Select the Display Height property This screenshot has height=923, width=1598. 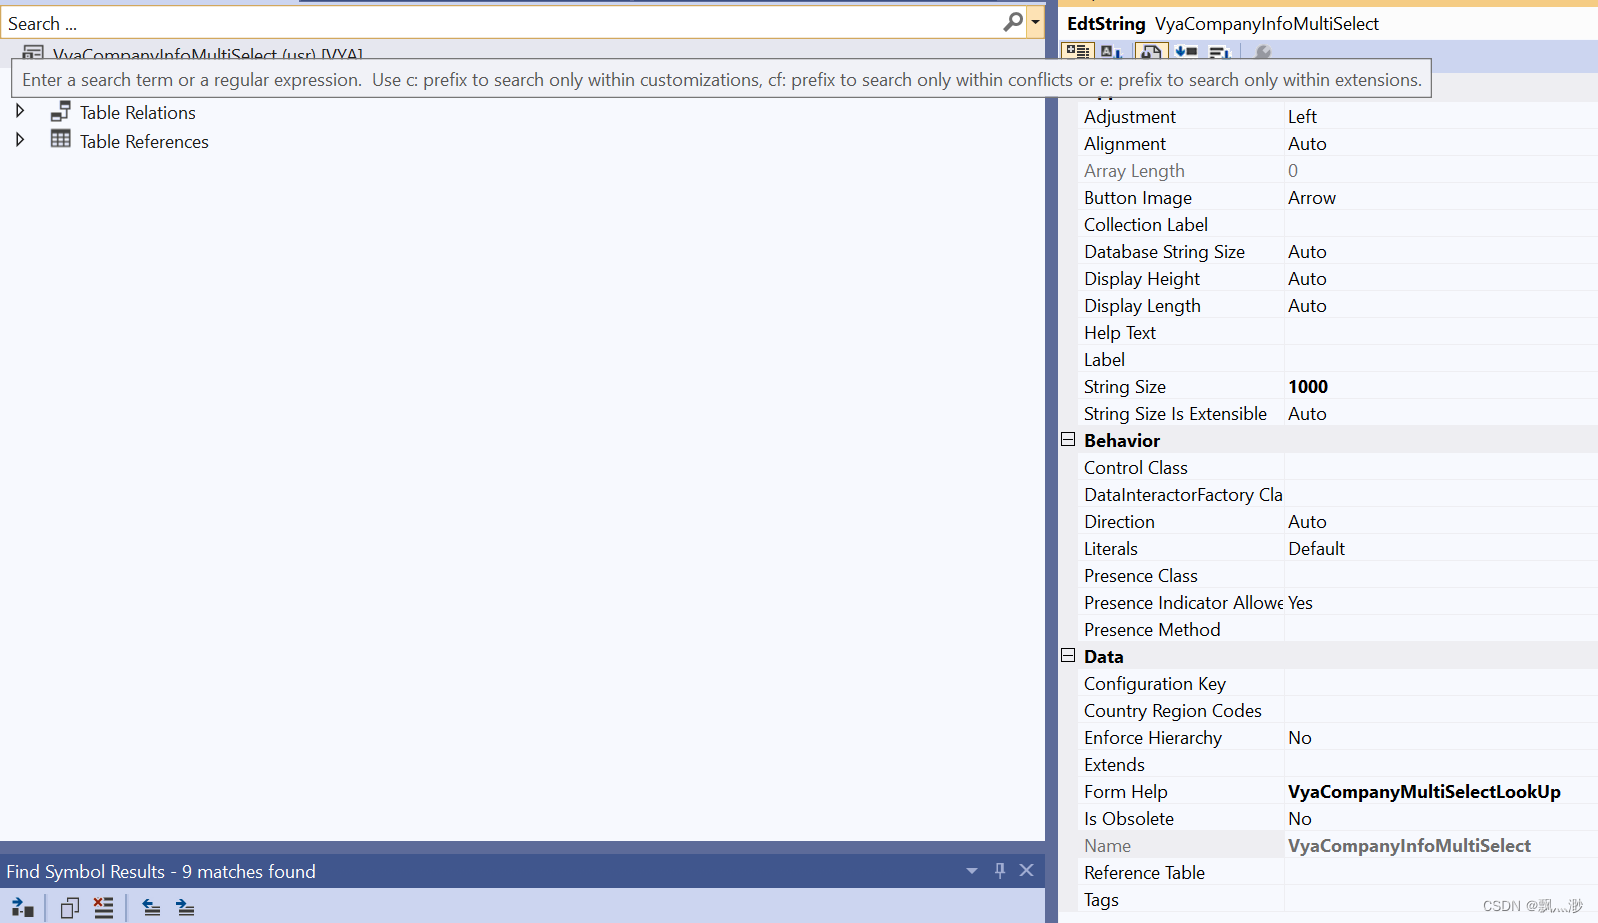[1339, 279]
